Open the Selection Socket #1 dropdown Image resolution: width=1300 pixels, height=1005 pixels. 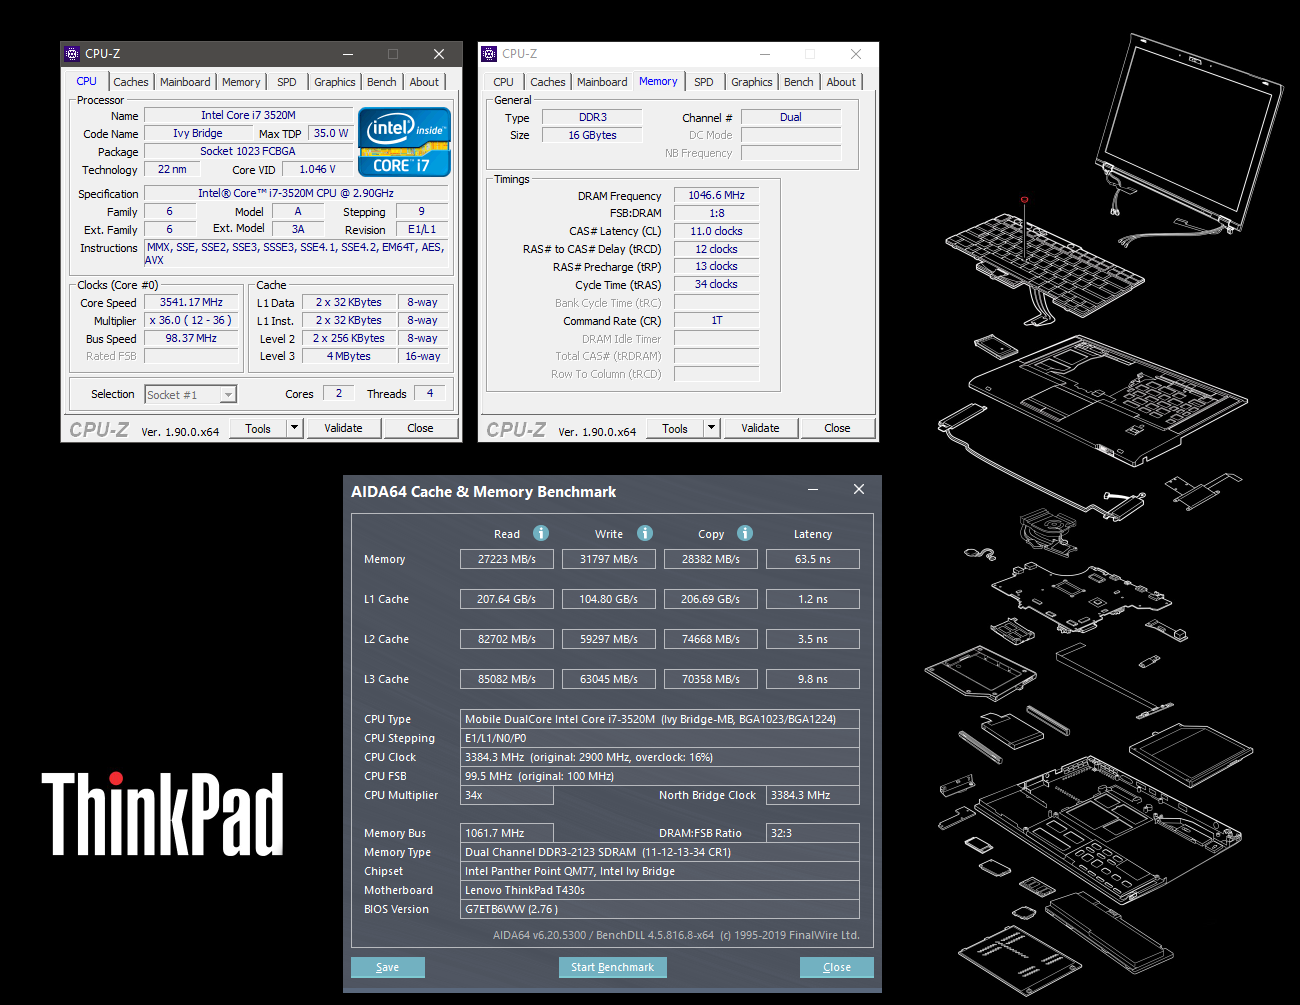pos(228,395)
